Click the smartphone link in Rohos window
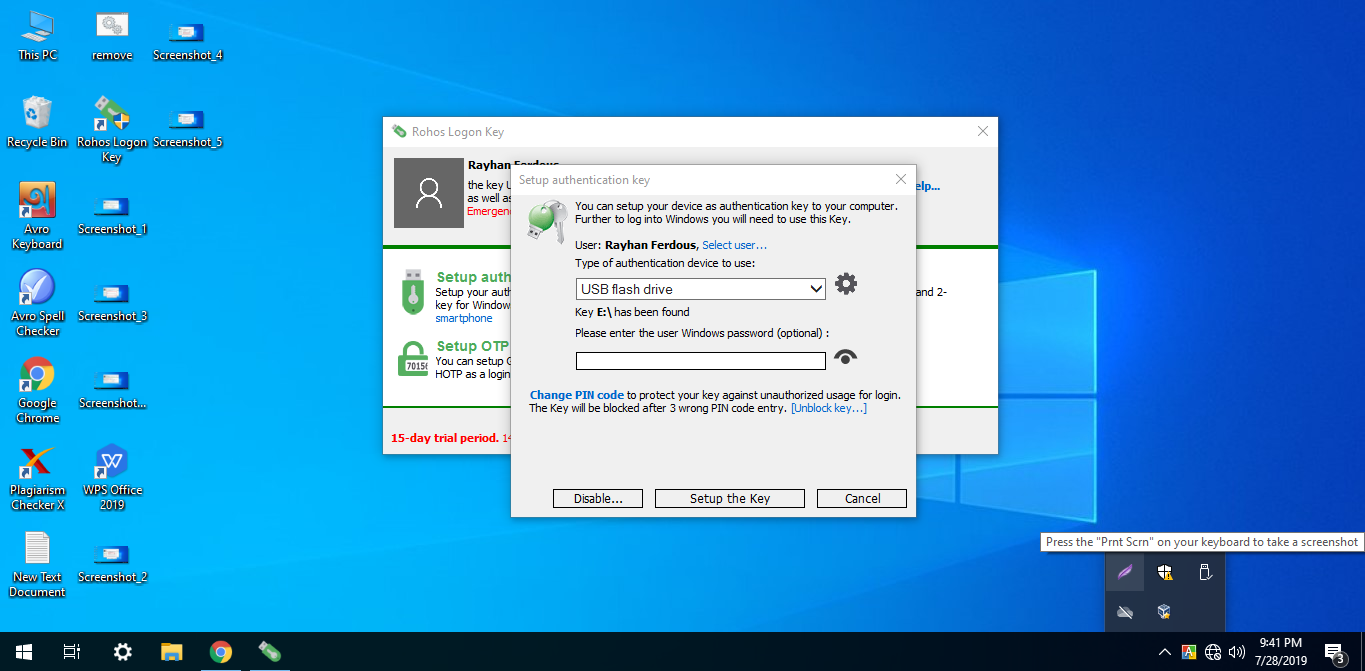 click(464, 318)
